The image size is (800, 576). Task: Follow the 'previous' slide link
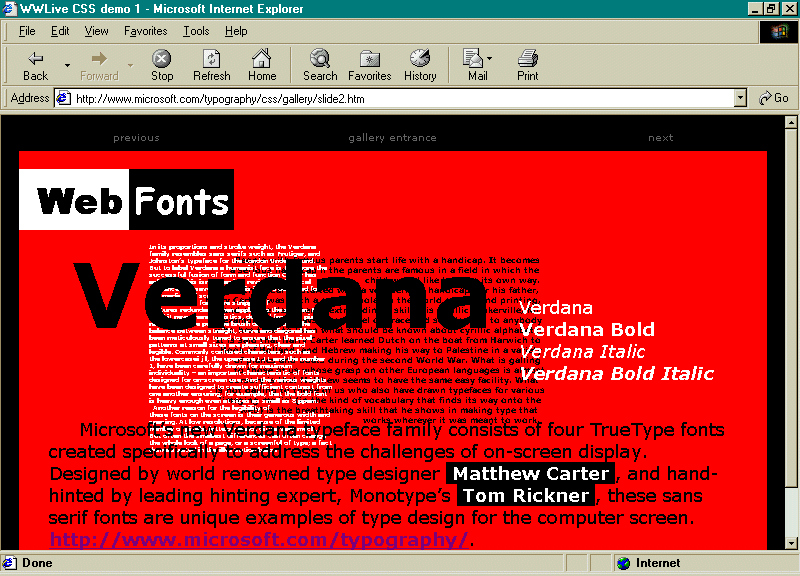136,138
